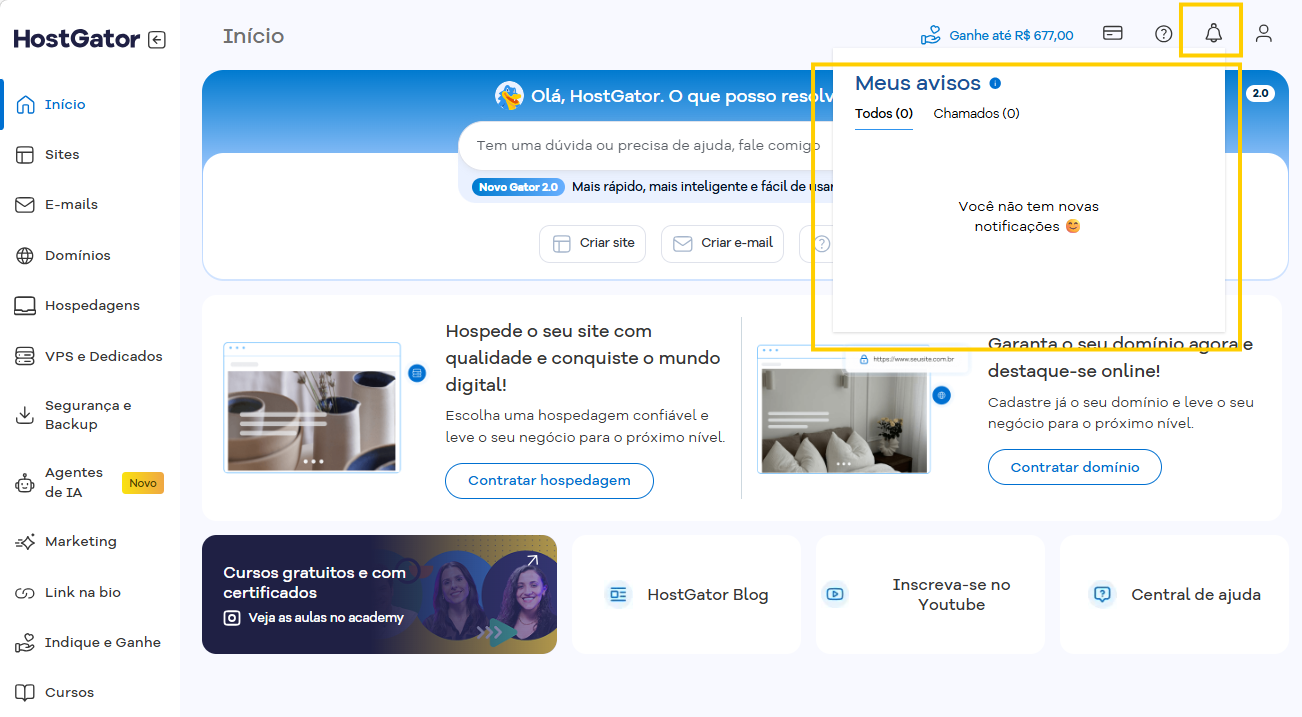Click the Novo badge beside Agentes de IA
Screen dimensions: 1302x717
[x=143, y=483]
